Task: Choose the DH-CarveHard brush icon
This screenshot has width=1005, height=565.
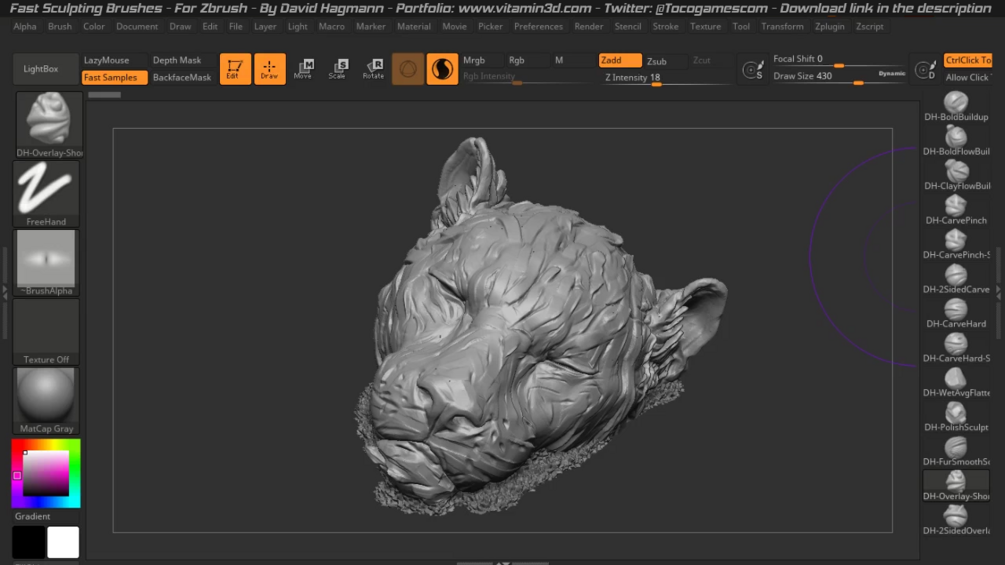Action: 956,310
